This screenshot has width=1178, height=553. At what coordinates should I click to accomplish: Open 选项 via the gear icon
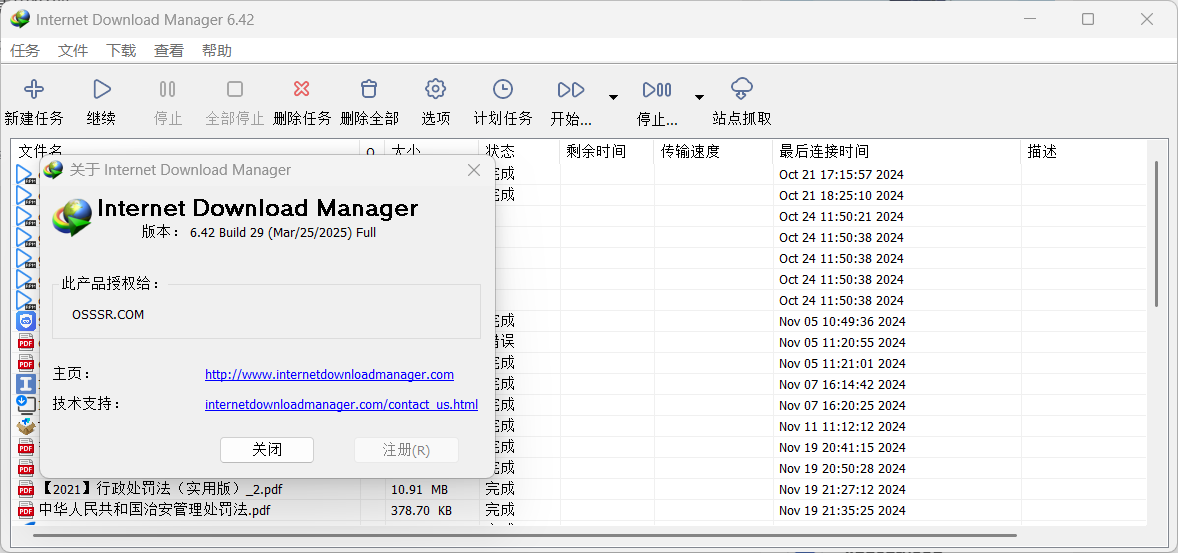coord(435,89)
